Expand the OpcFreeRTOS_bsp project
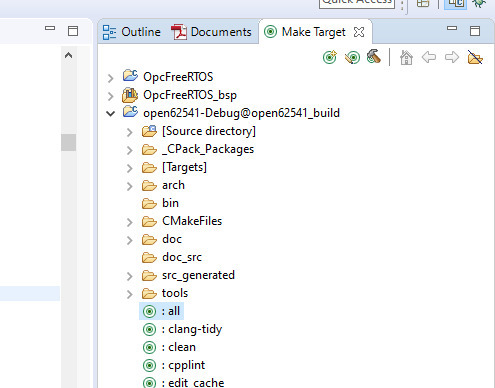Viewport: 495px width, 388px height. 110,96
